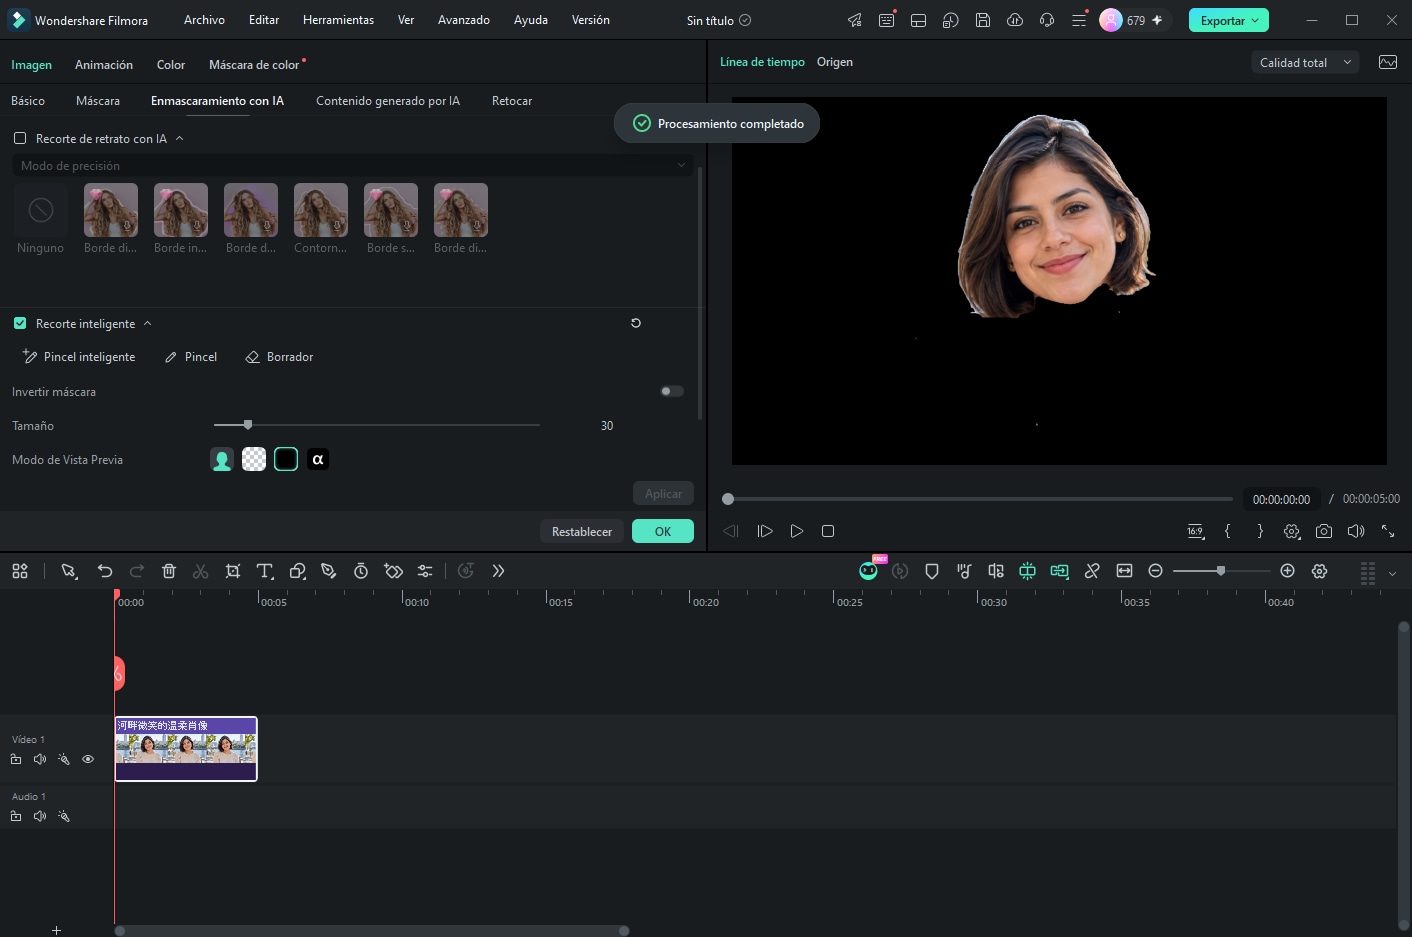Switch preview to Origen view
This screenshot has width=1412, height=937.
pos(835,62)
